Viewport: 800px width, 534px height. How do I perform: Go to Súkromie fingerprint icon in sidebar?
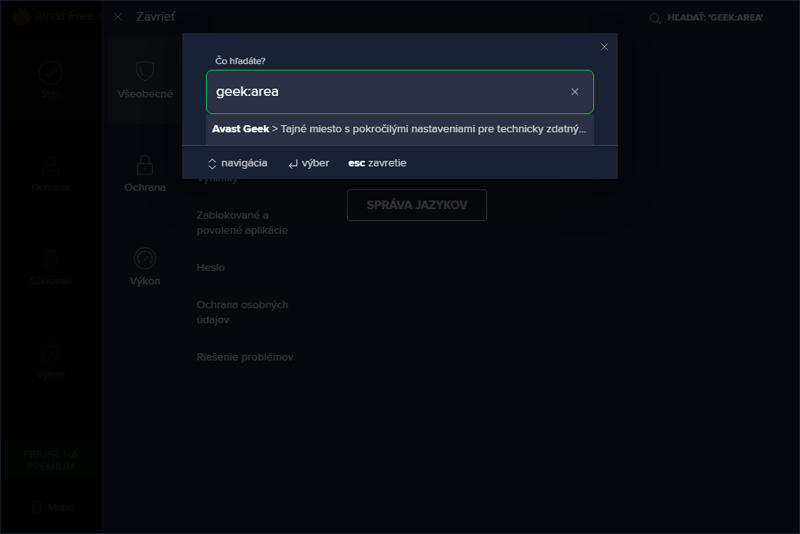(51, 260)
